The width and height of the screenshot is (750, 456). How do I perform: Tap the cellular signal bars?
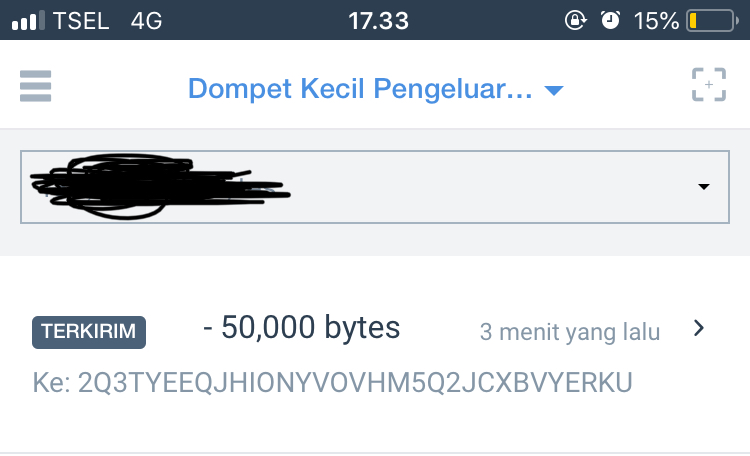[28, 21]
